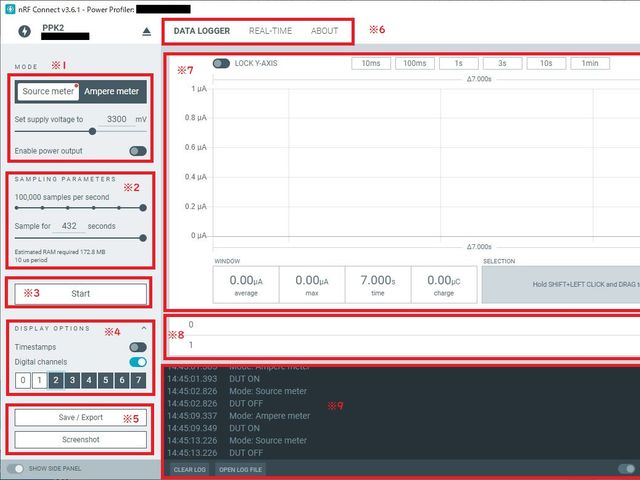
Task: Set chart window to 10s
Action: [546, 63]
